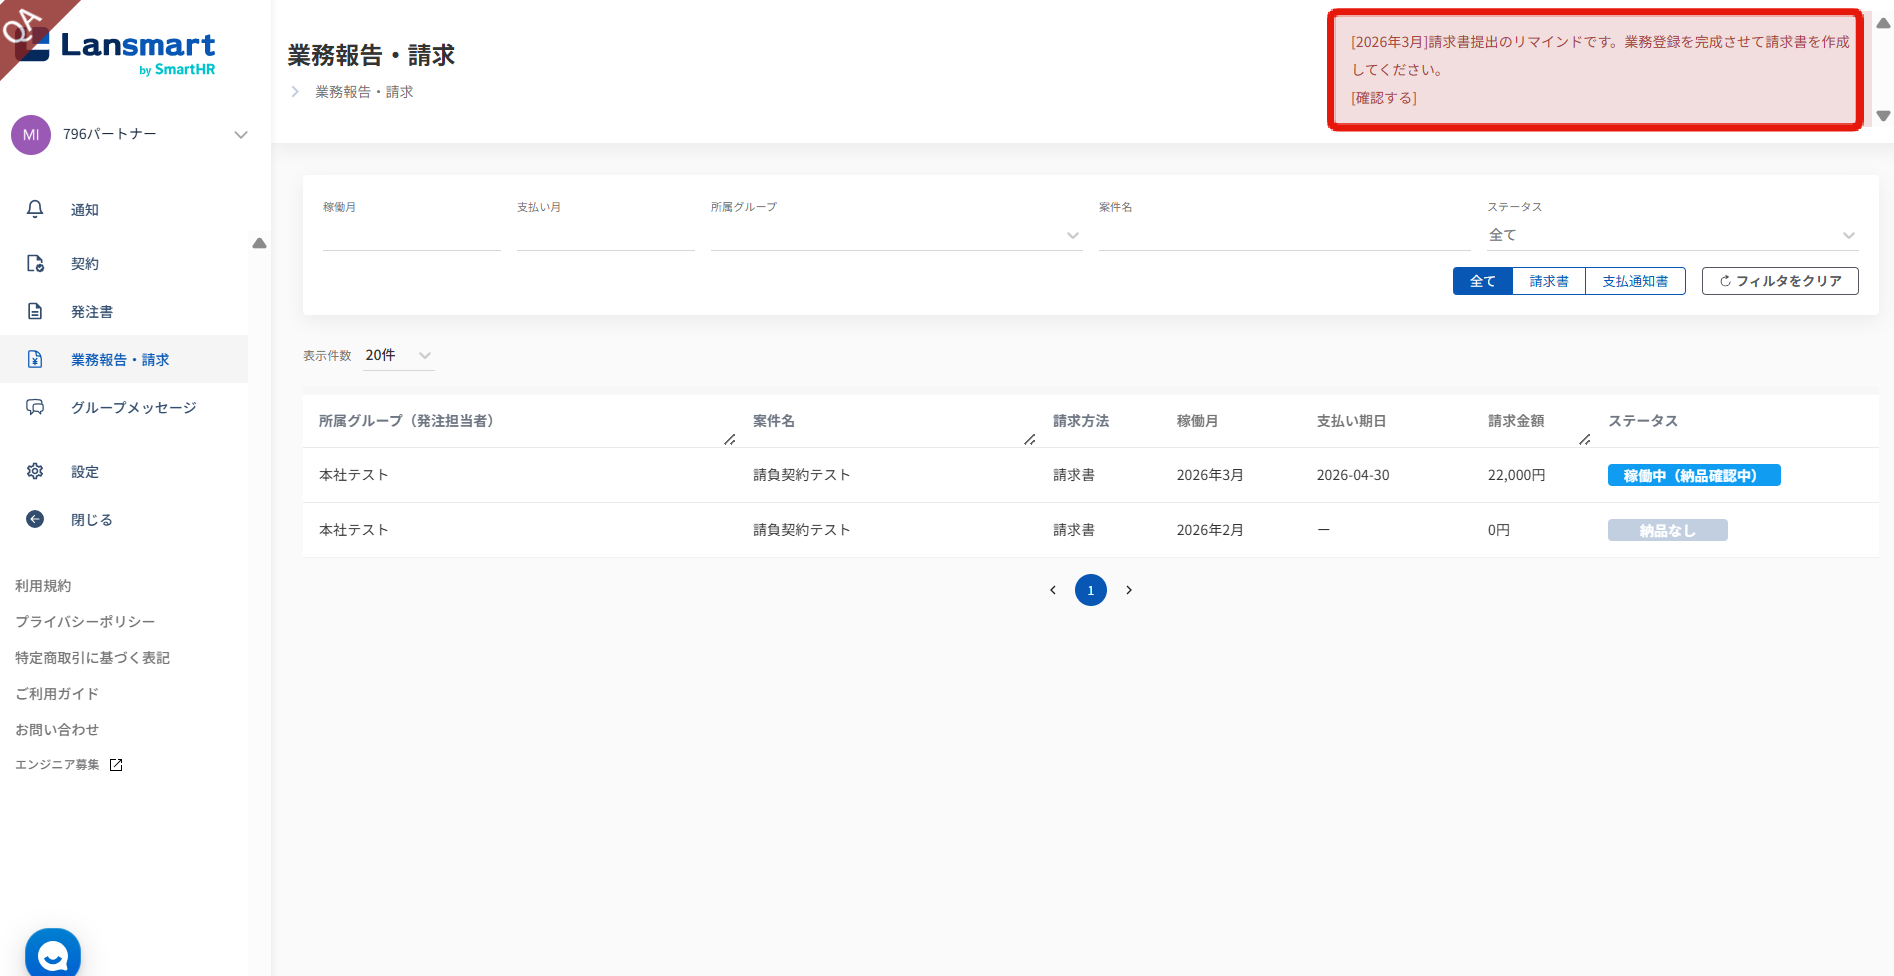Viewport: 1894px width, 976px height.
Task: Expand the 796パートナー account dropdown
Action: point(241,135)
